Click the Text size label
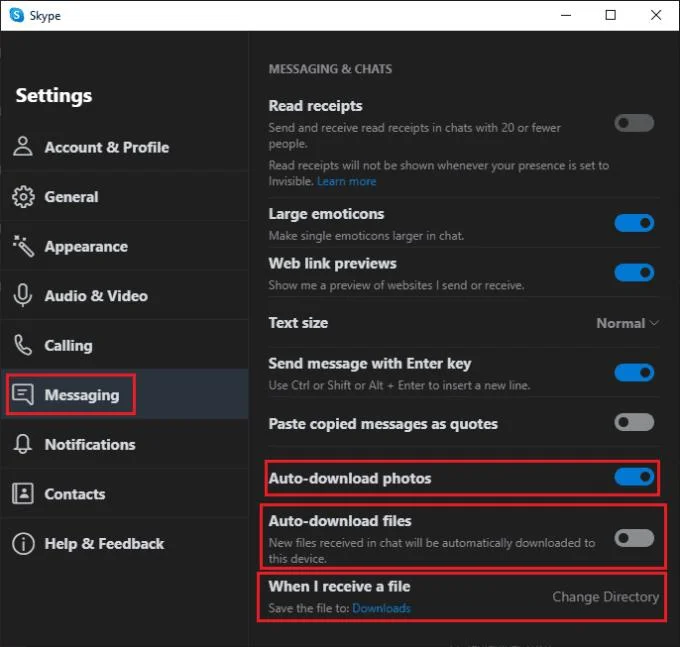Screen dimensions: 680x647 click(298, 323)
